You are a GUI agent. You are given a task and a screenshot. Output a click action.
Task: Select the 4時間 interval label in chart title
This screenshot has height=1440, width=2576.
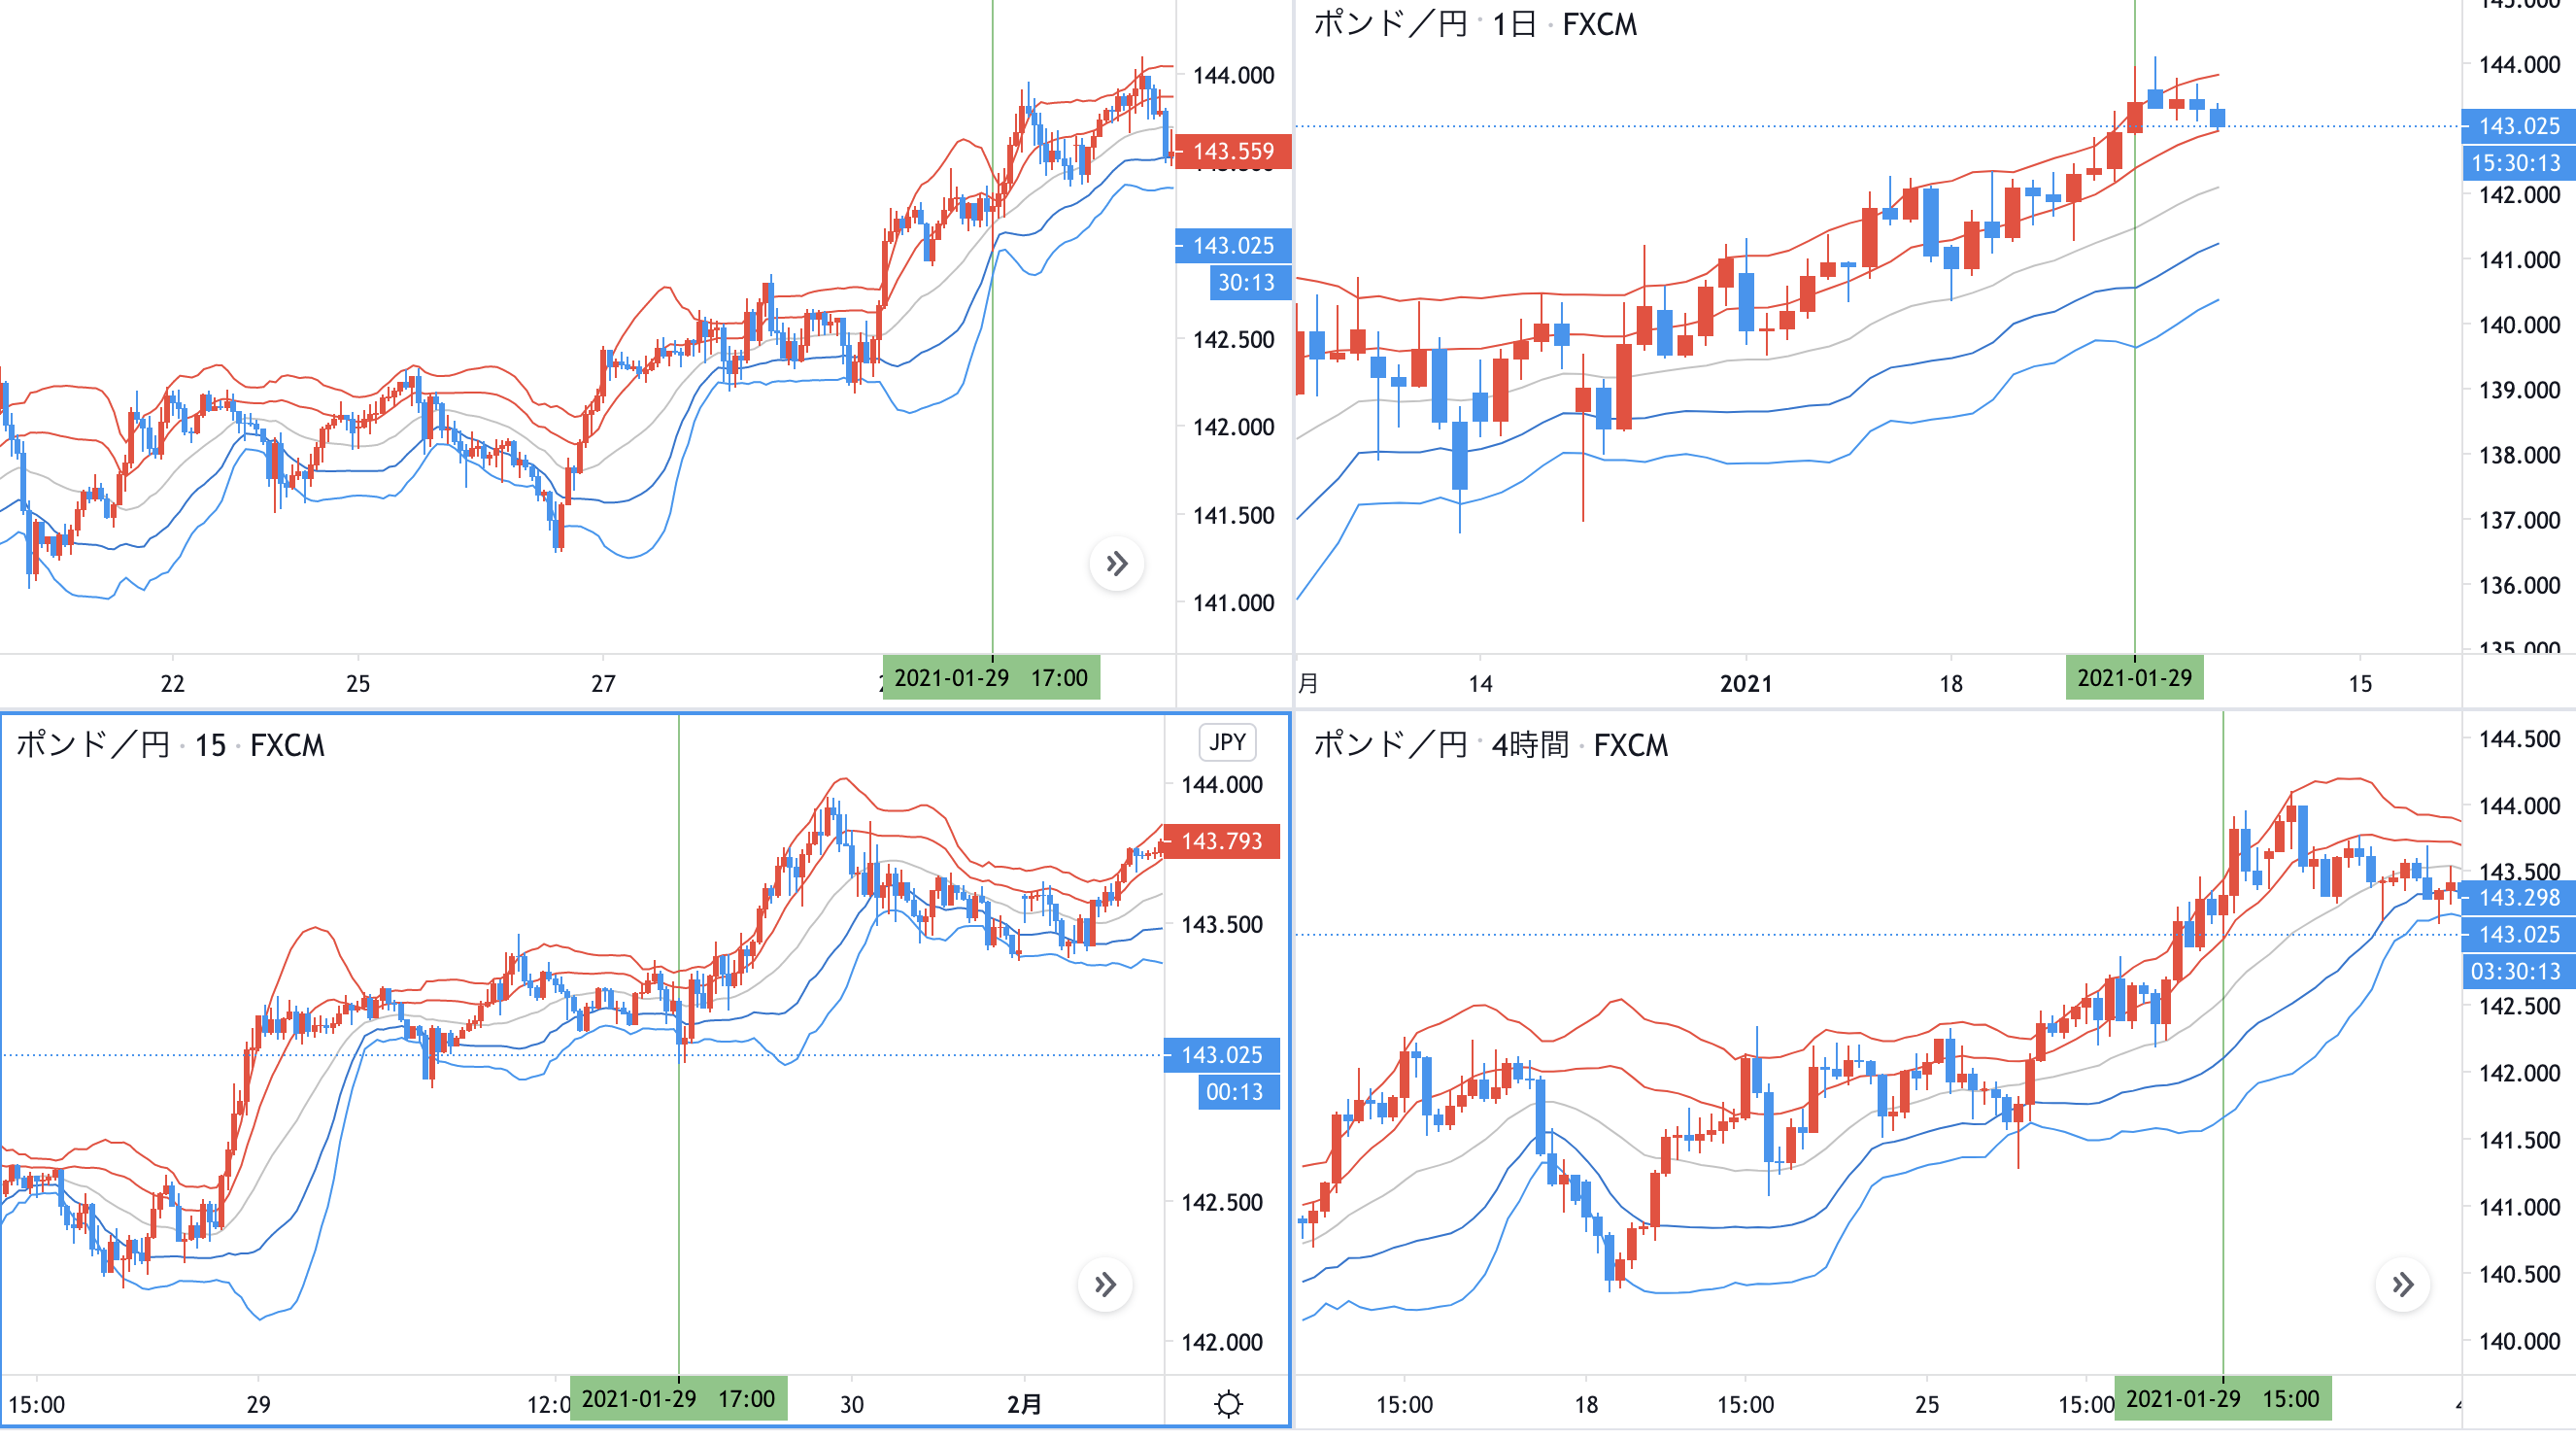[1529, 745]
